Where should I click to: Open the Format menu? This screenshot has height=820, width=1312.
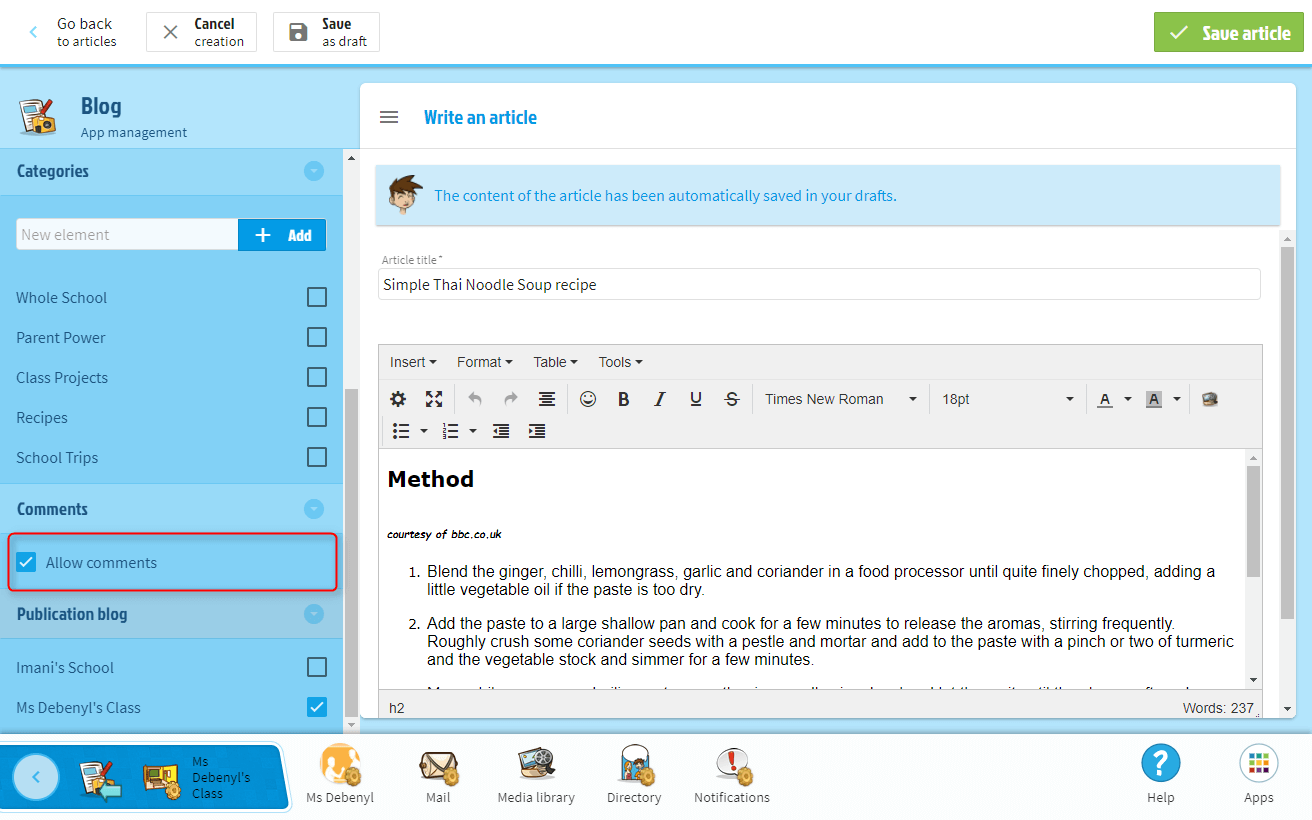tap(485, 362)
